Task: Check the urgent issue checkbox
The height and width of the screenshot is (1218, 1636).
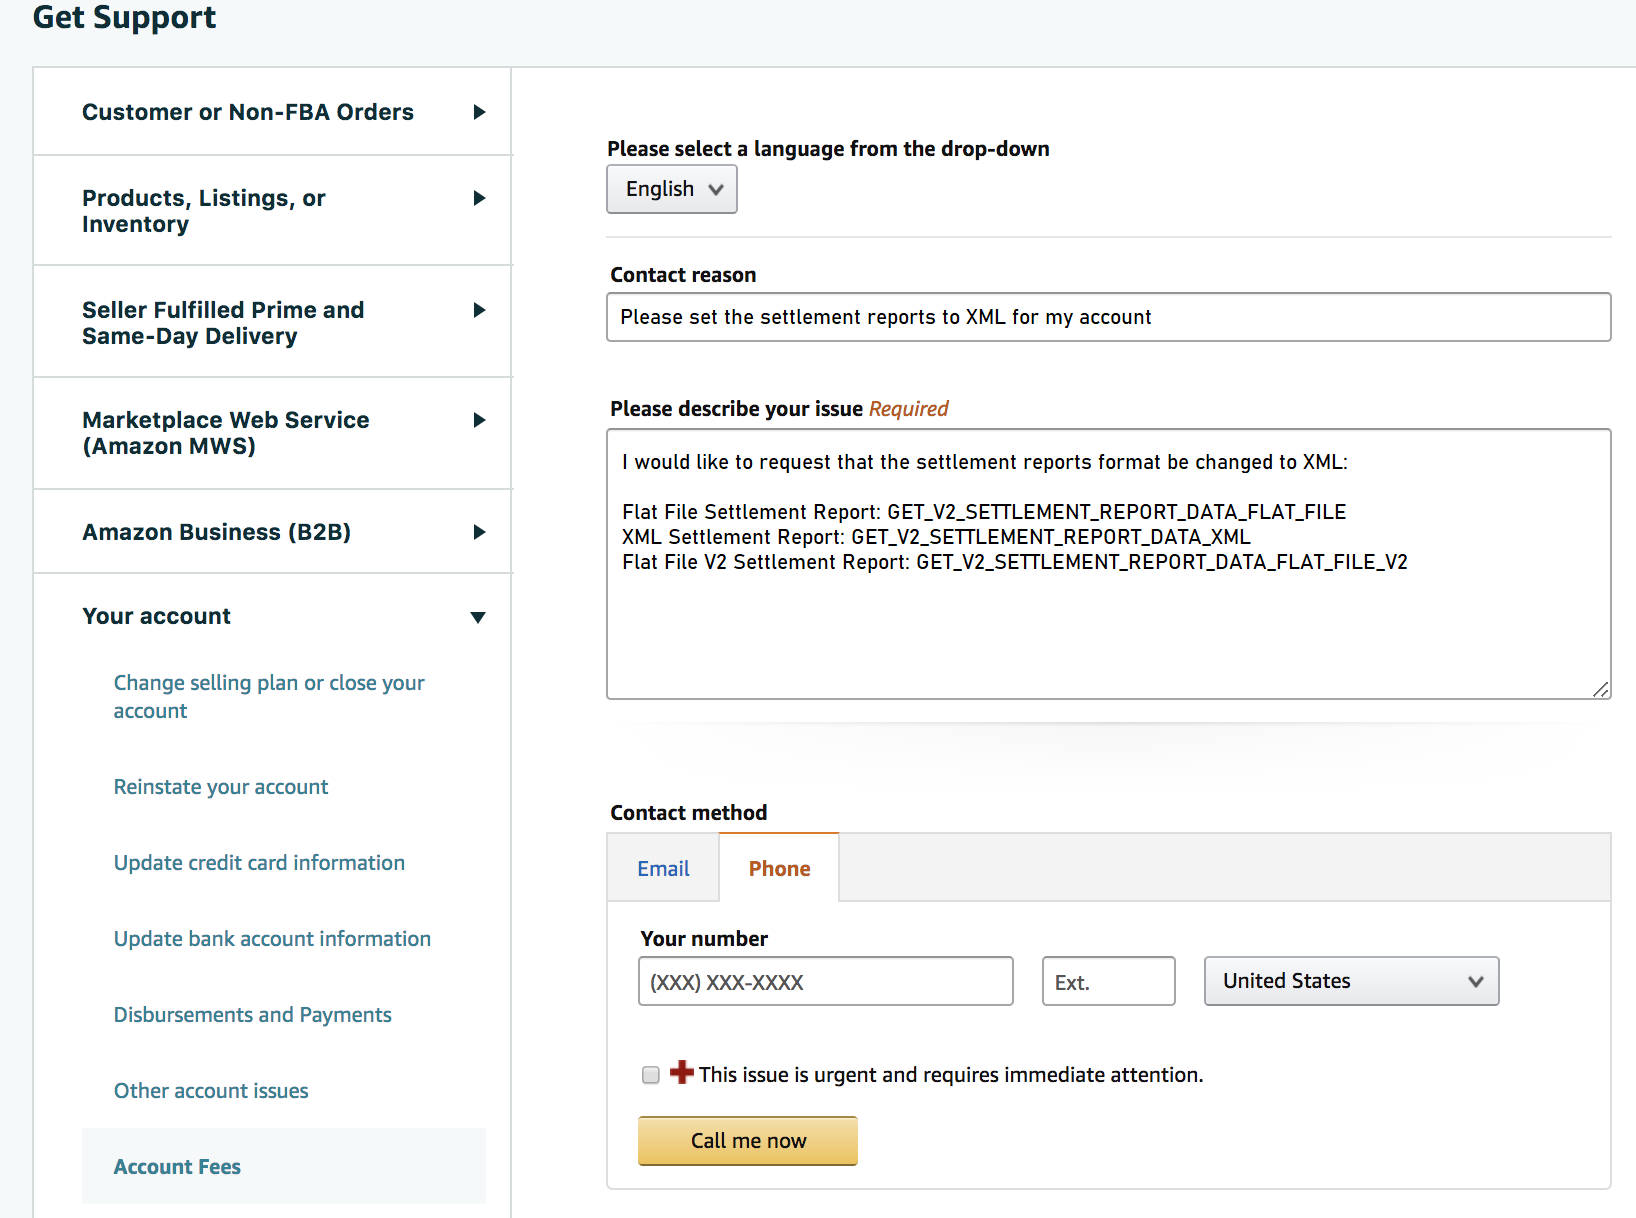Action: coord(651,1075)
